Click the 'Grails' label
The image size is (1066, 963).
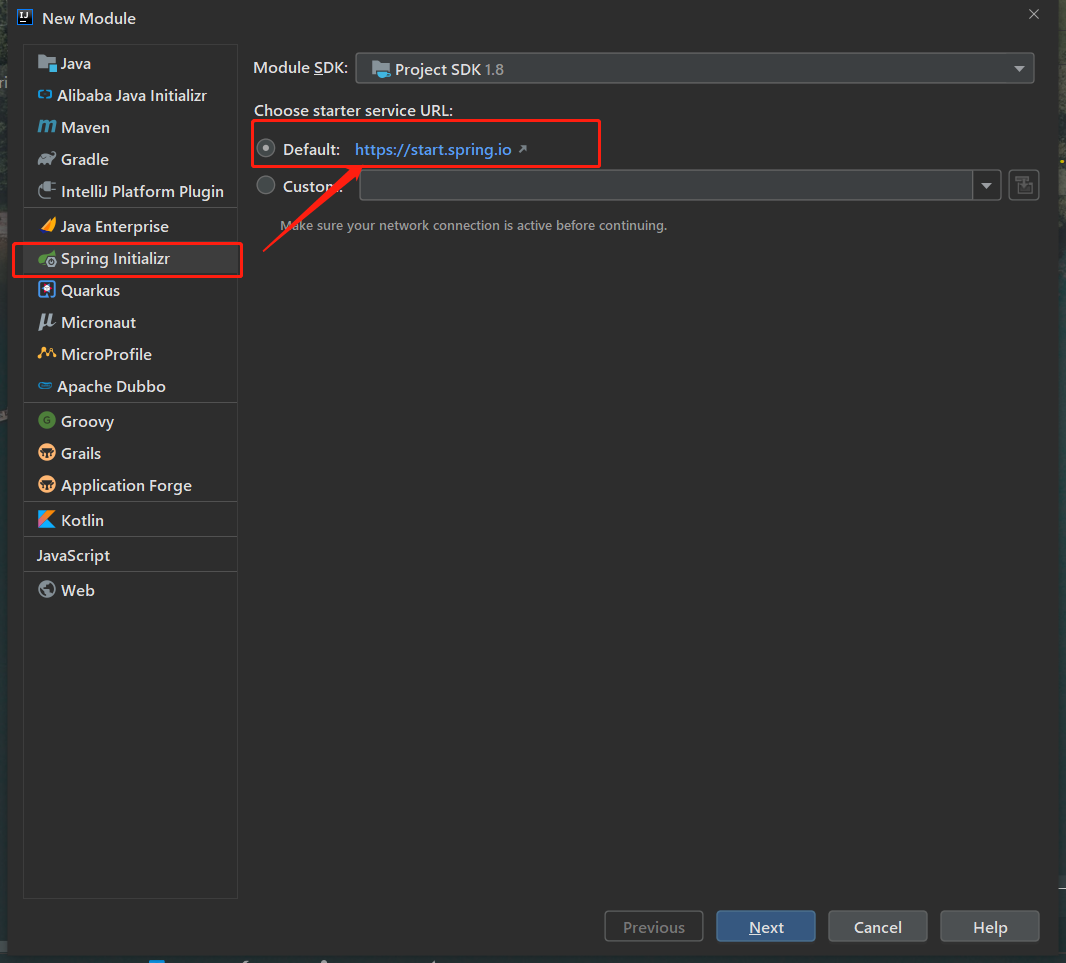click(x=81, y=453)
